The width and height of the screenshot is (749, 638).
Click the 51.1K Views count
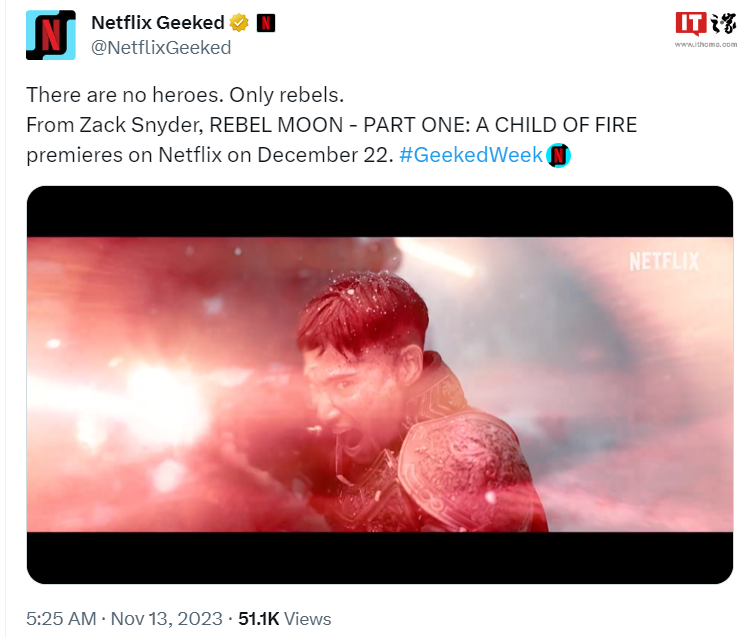[x=284, y=619]
